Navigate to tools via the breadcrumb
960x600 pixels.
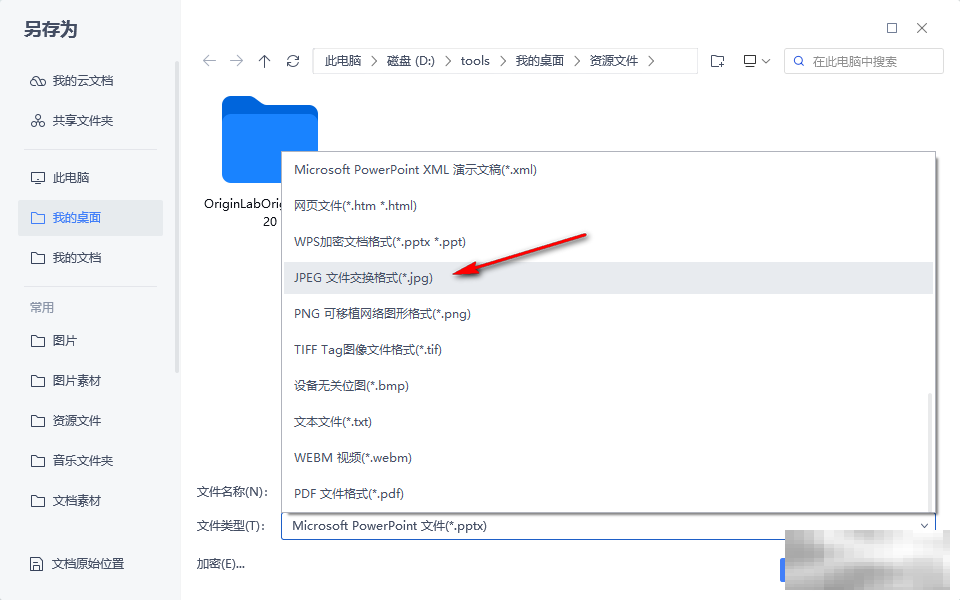[475, 61]
